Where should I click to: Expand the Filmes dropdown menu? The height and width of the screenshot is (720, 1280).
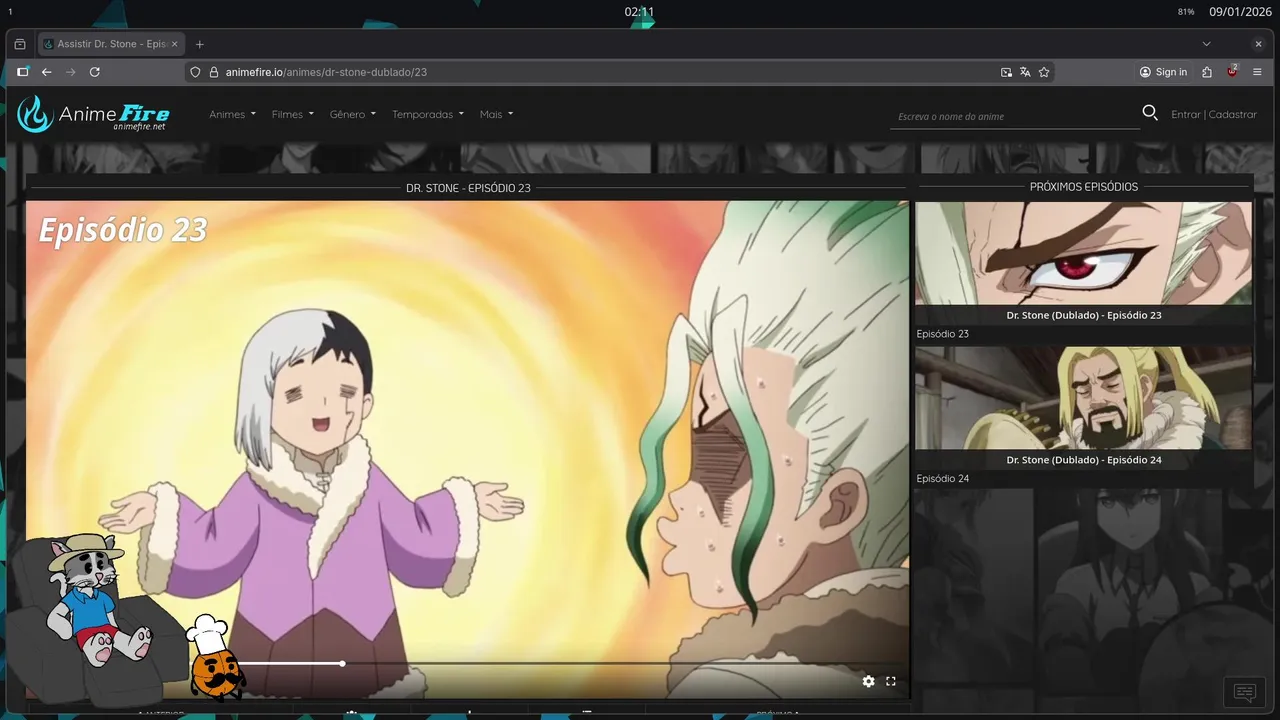point(293,114)
